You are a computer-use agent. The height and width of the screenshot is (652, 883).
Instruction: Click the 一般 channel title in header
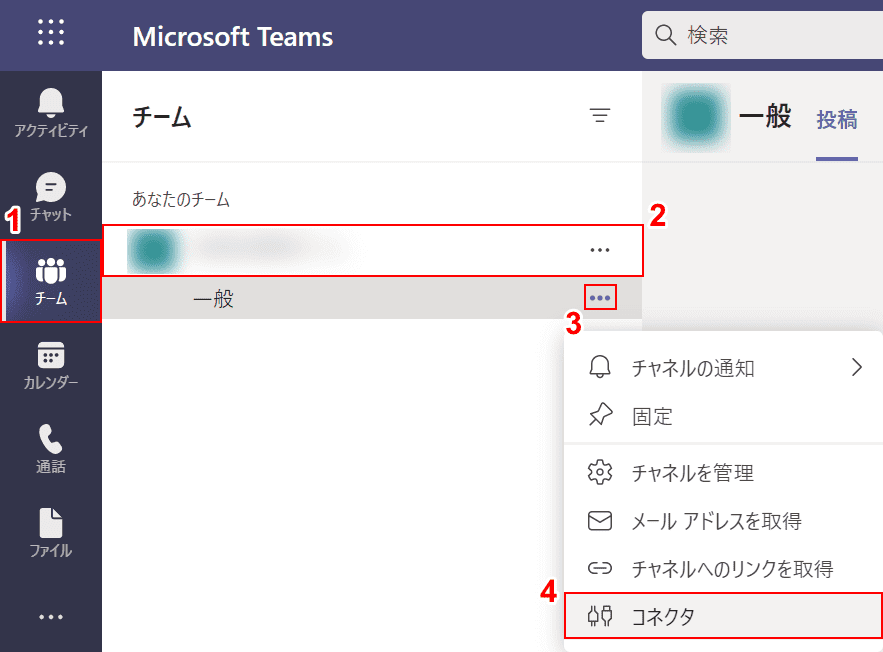[x=765, y=117]
